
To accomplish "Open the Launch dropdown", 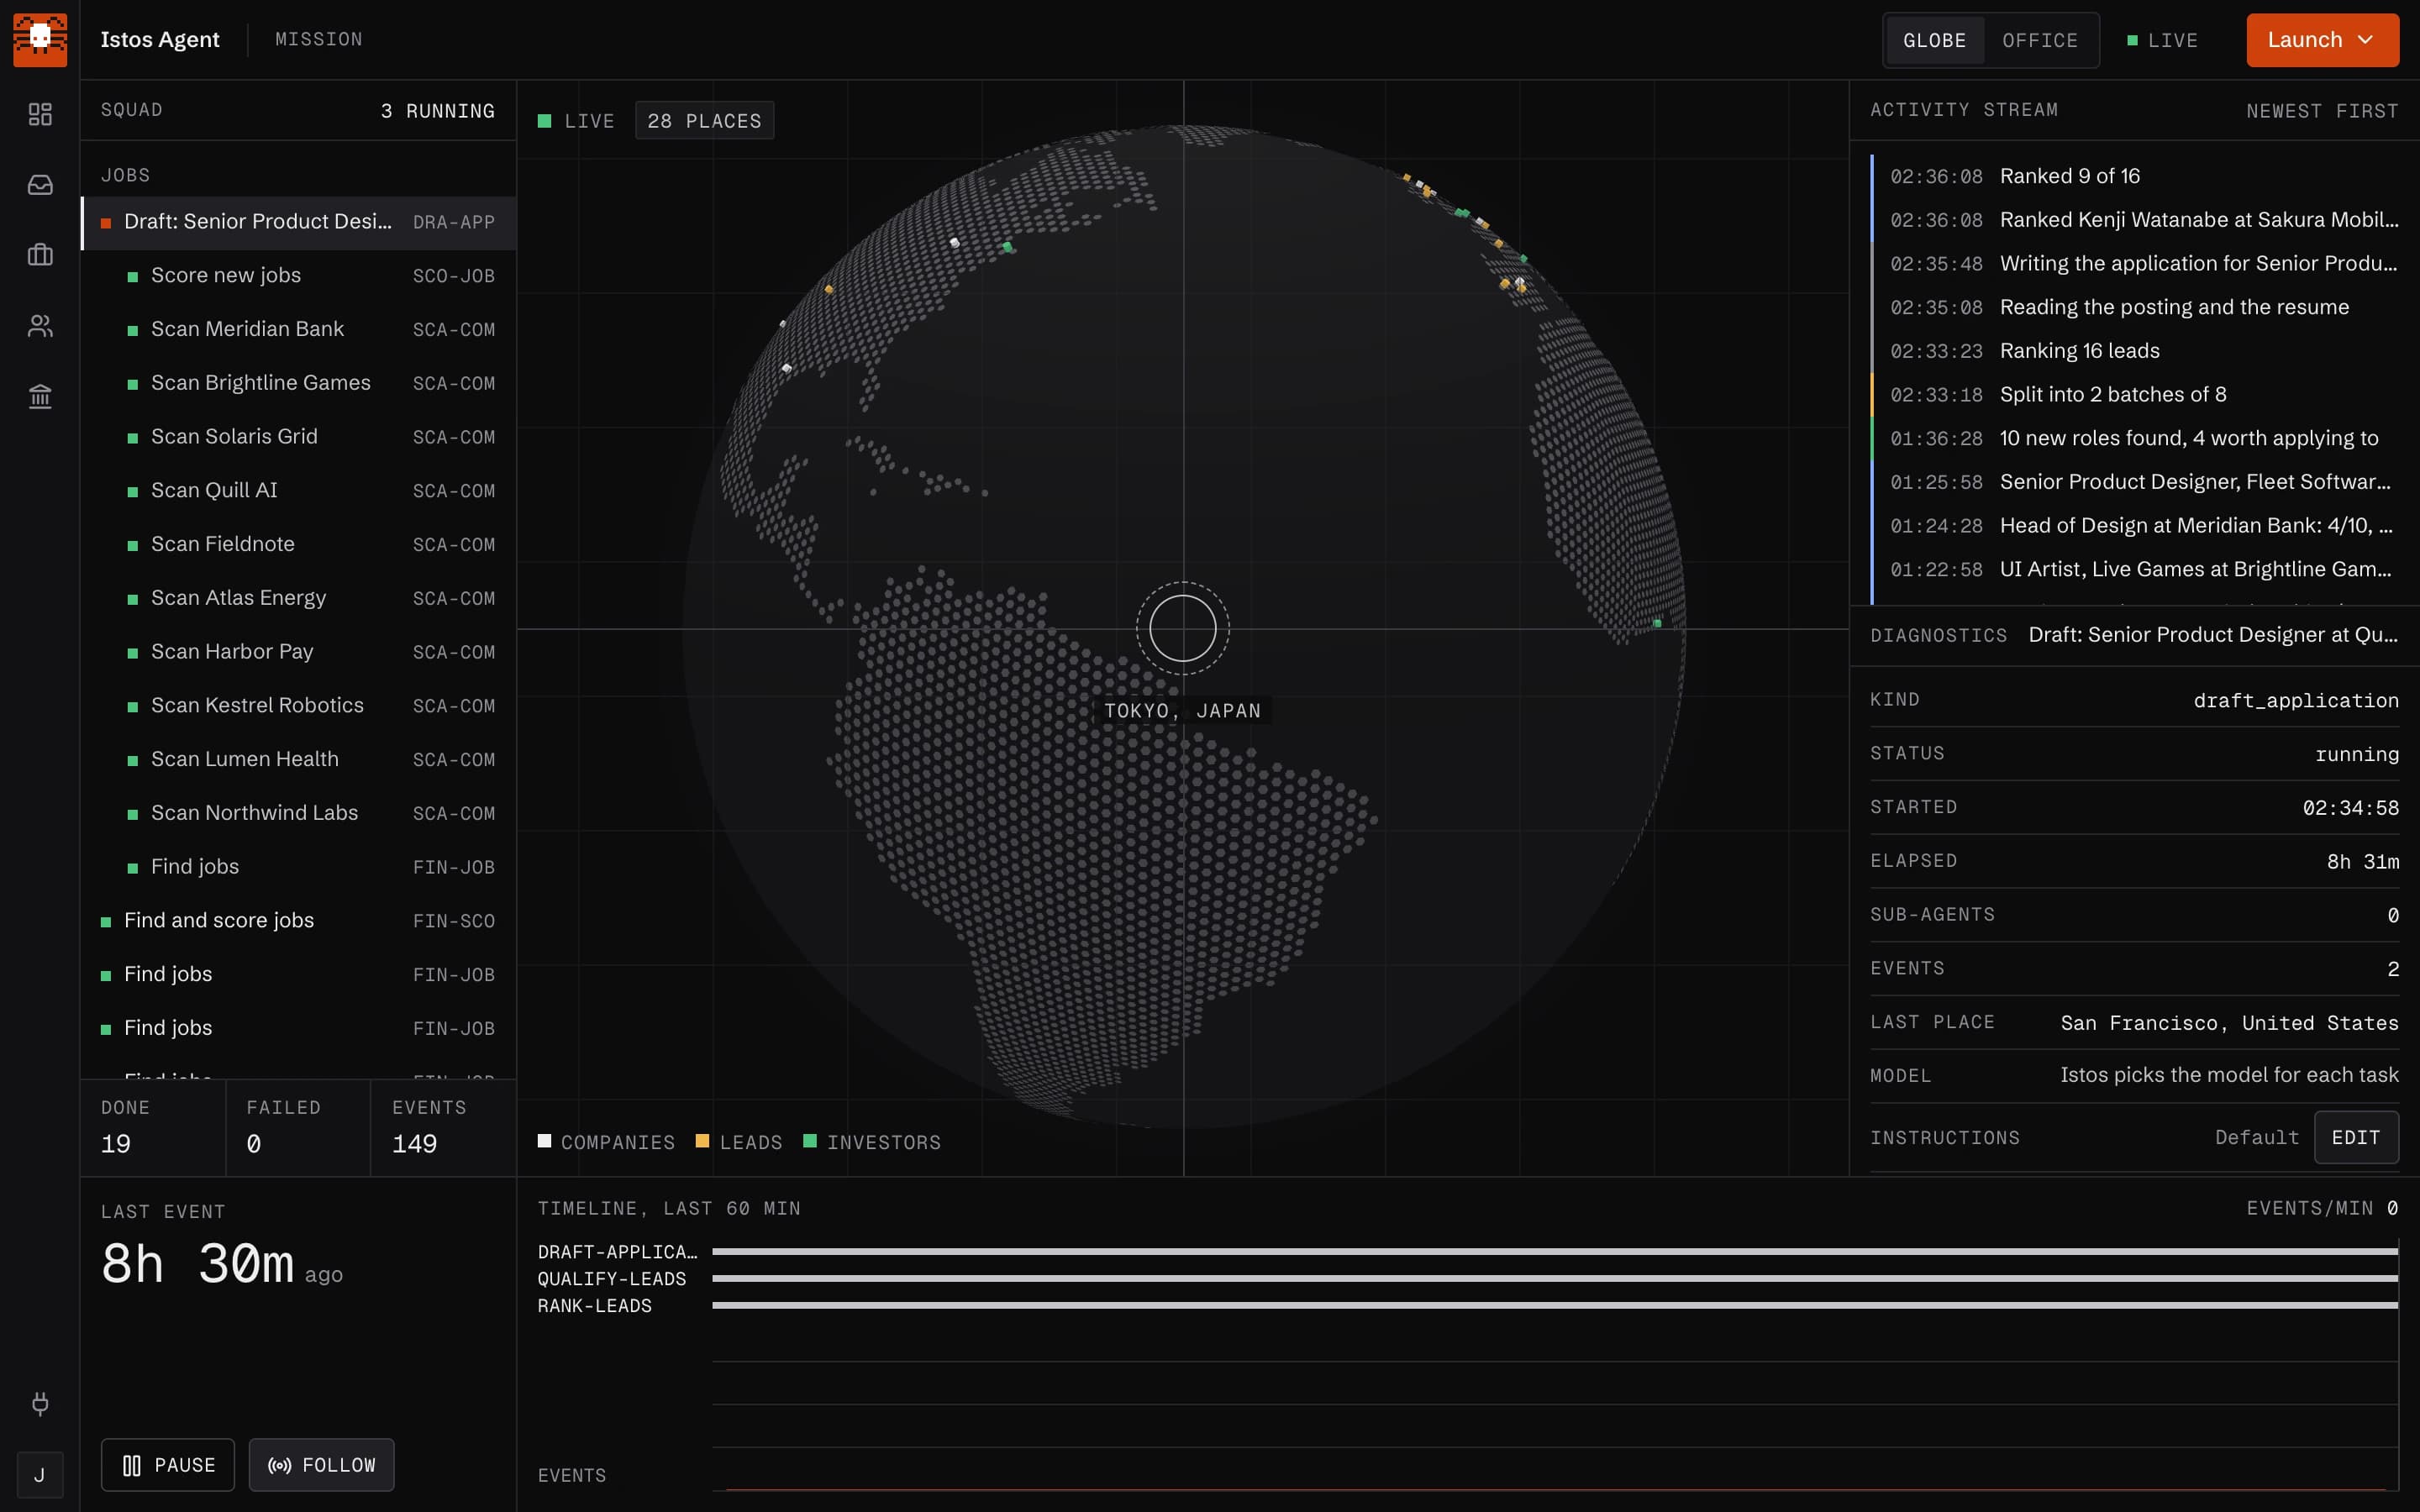I will [x=2322, y=40].
